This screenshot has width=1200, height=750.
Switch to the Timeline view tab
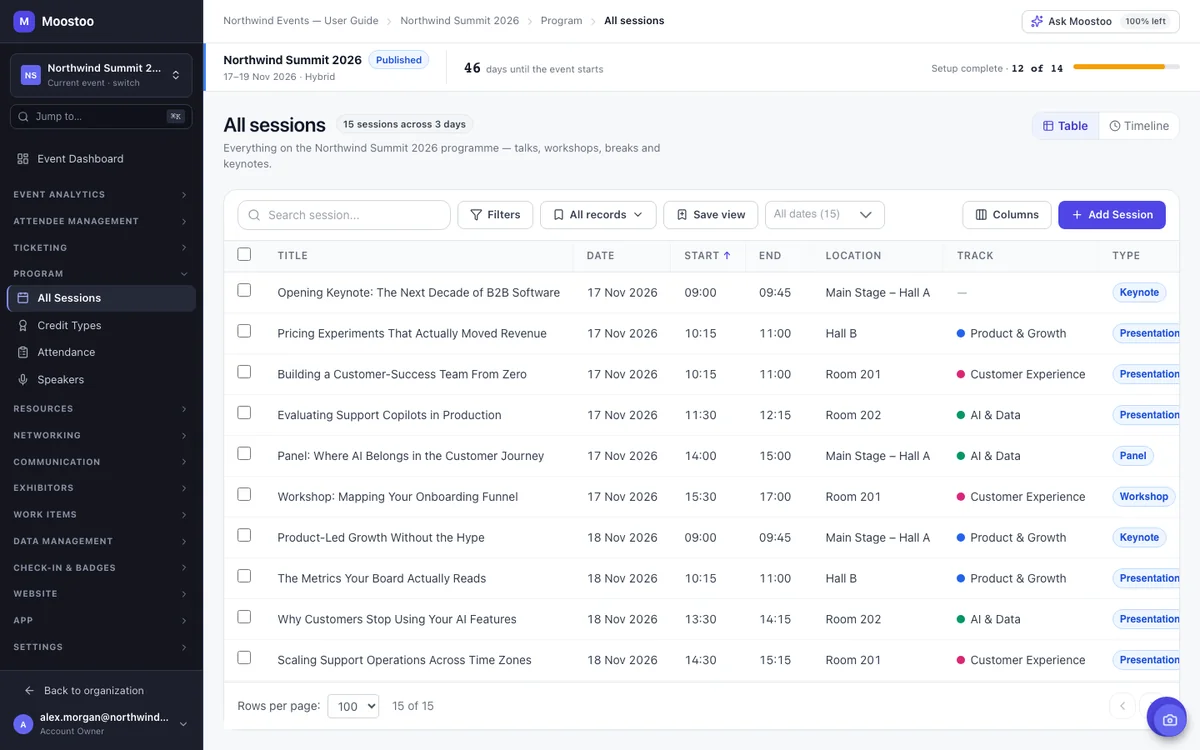tap(1139, 126)
